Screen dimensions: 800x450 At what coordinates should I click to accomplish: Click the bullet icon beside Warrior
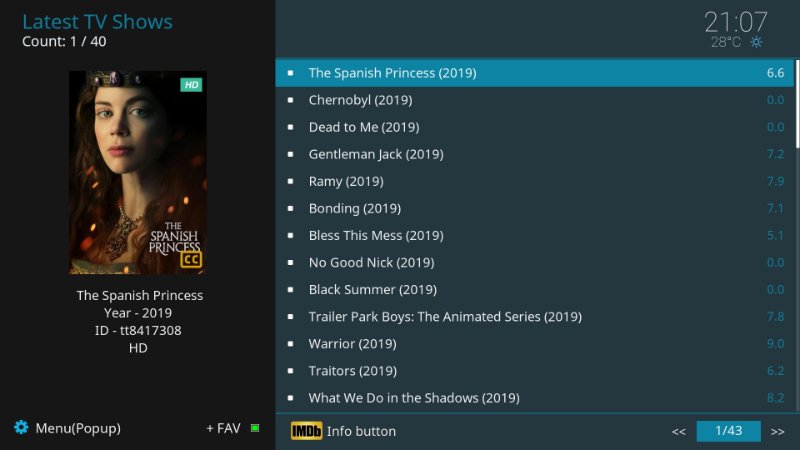pyautogui.click(x=290, y=343)
